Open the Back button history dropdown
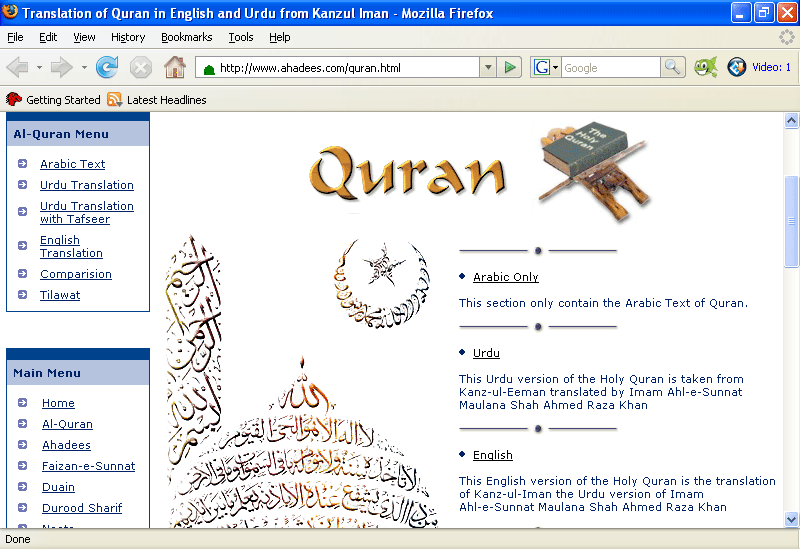 click(39, 67)
